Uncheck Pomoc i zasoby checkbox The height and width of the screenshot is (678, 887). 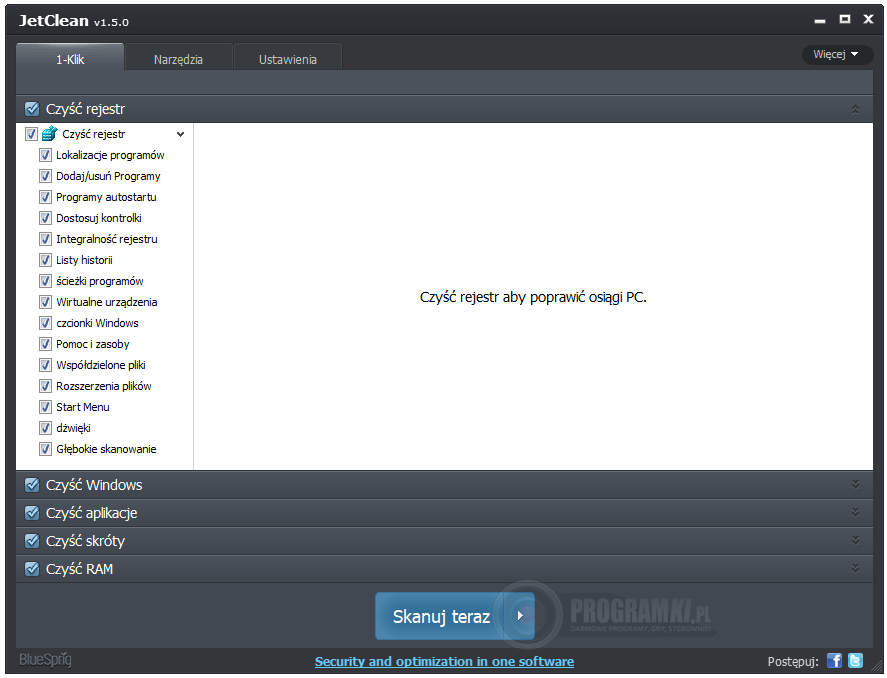(45, 344)
